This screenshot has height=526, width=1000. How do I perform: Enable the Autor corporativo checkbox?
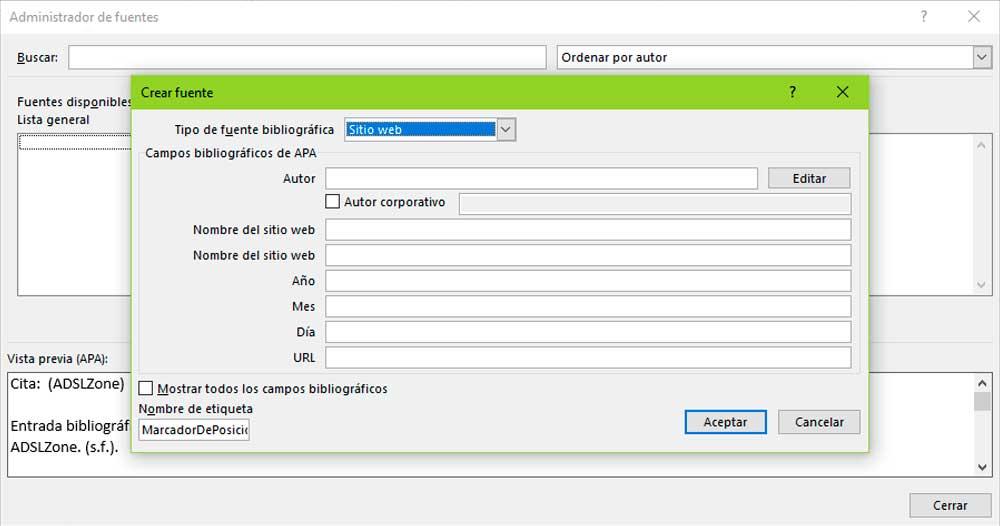pyautogui.click(x=333, y=202)
